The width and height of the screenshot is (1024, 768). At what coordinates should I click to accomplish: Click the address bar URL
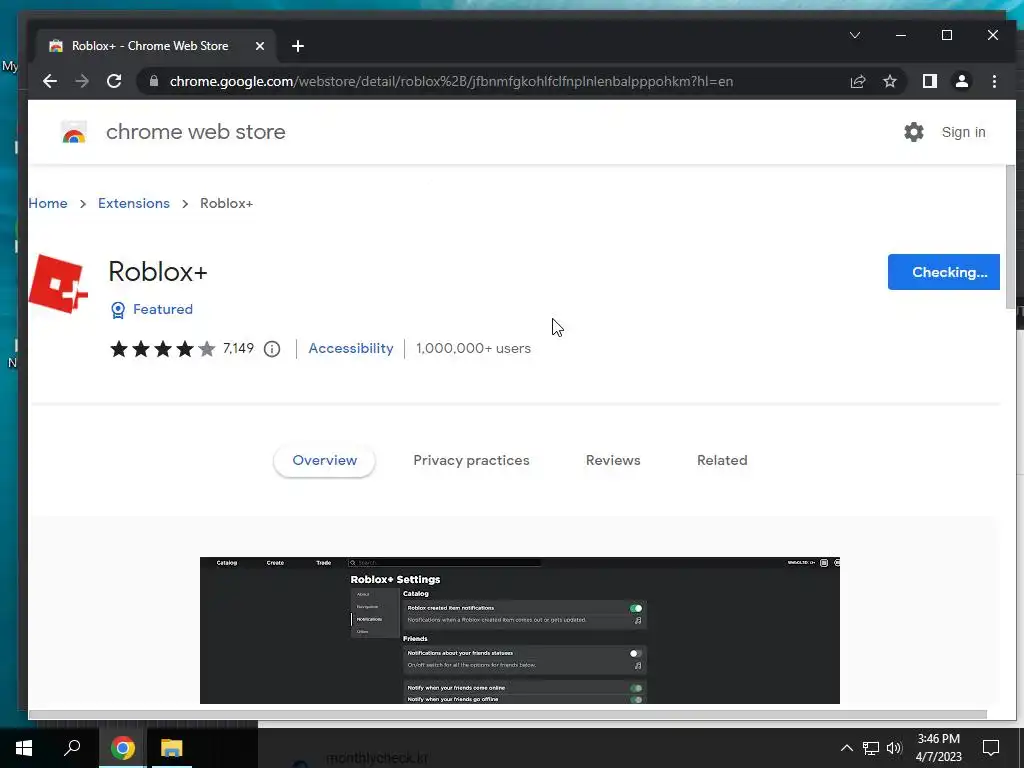coord(451,82)
